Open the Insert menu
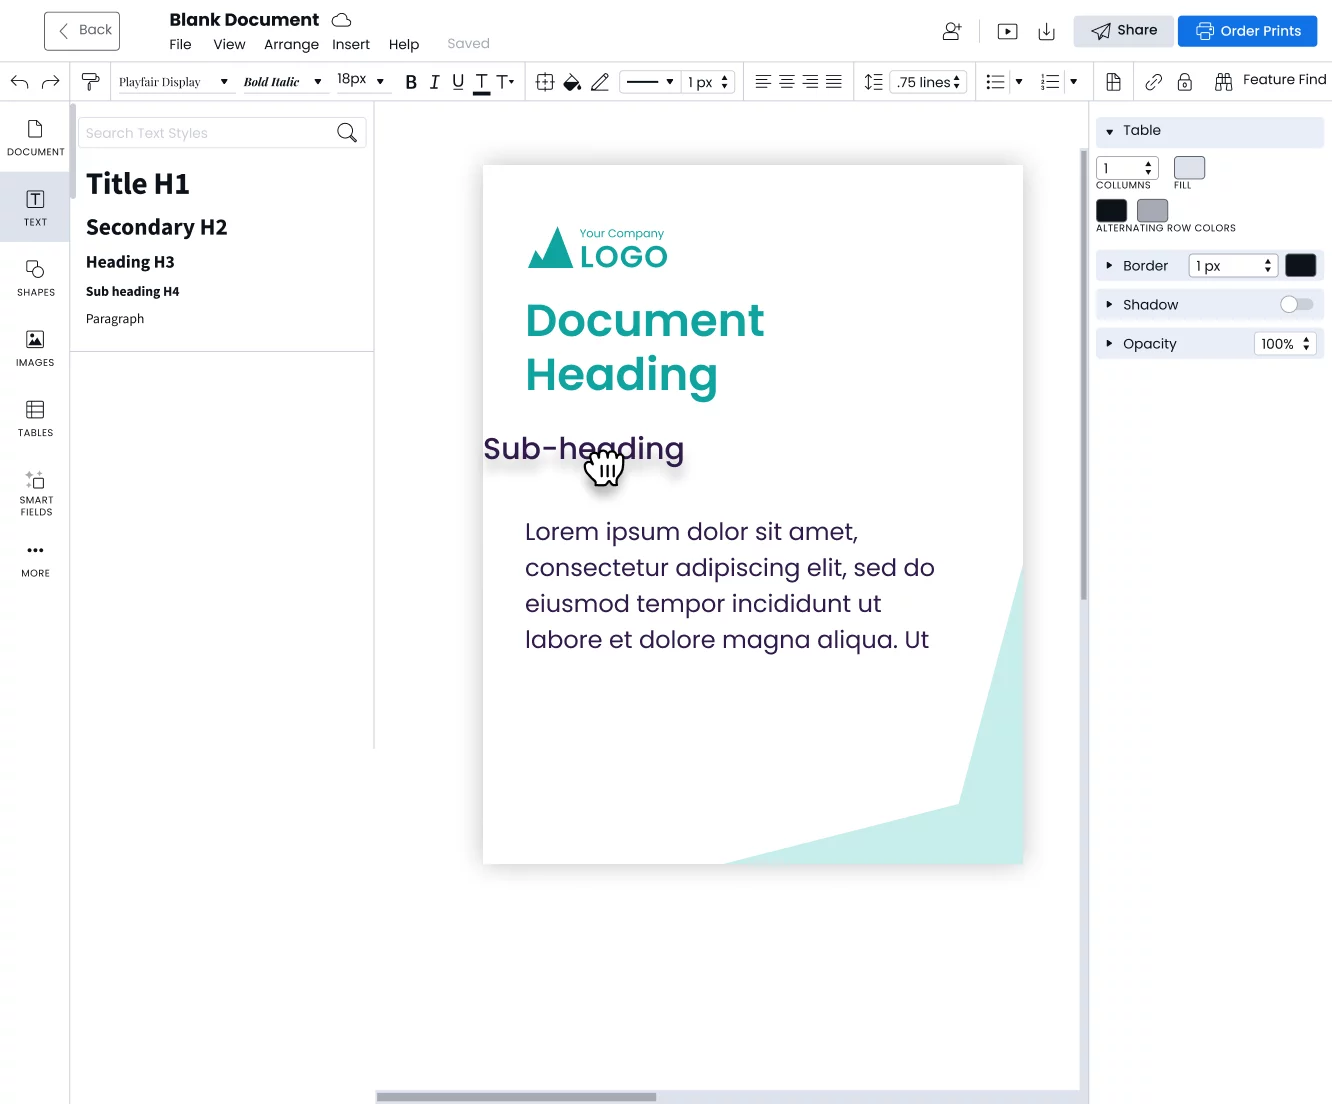The image size is (1332, 1104). [x=351, y=44]
